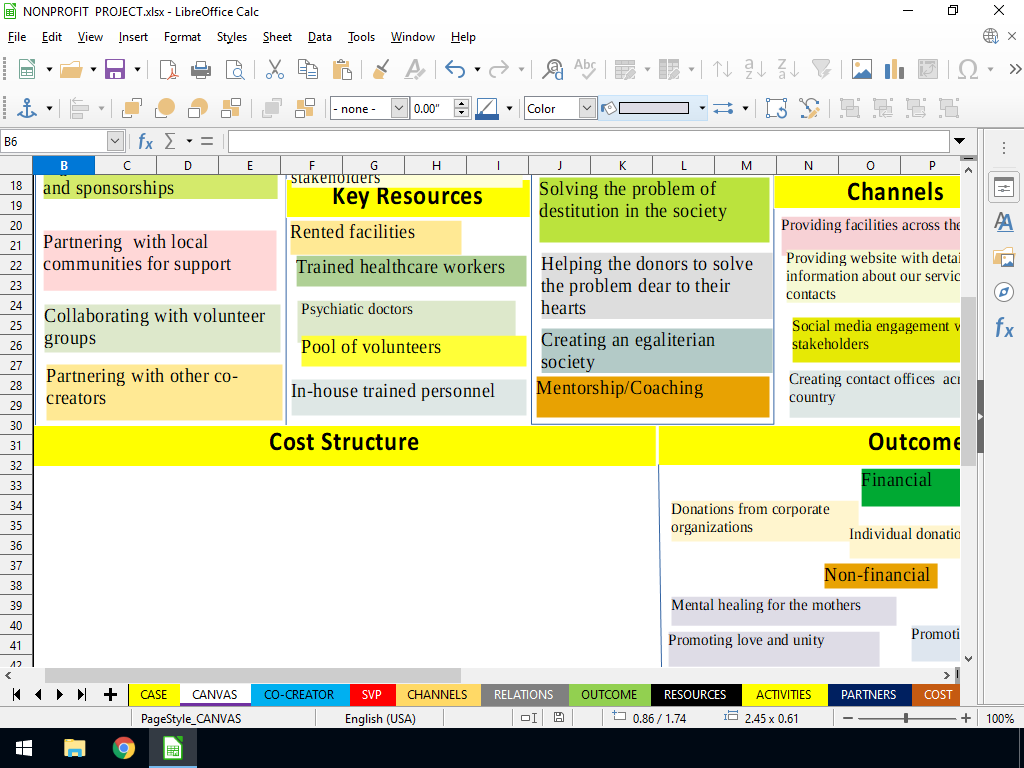Viewport: 1024px width, 768px height.
Task: Toggle the Points edit mode icon
Action: tap(809, 108)
